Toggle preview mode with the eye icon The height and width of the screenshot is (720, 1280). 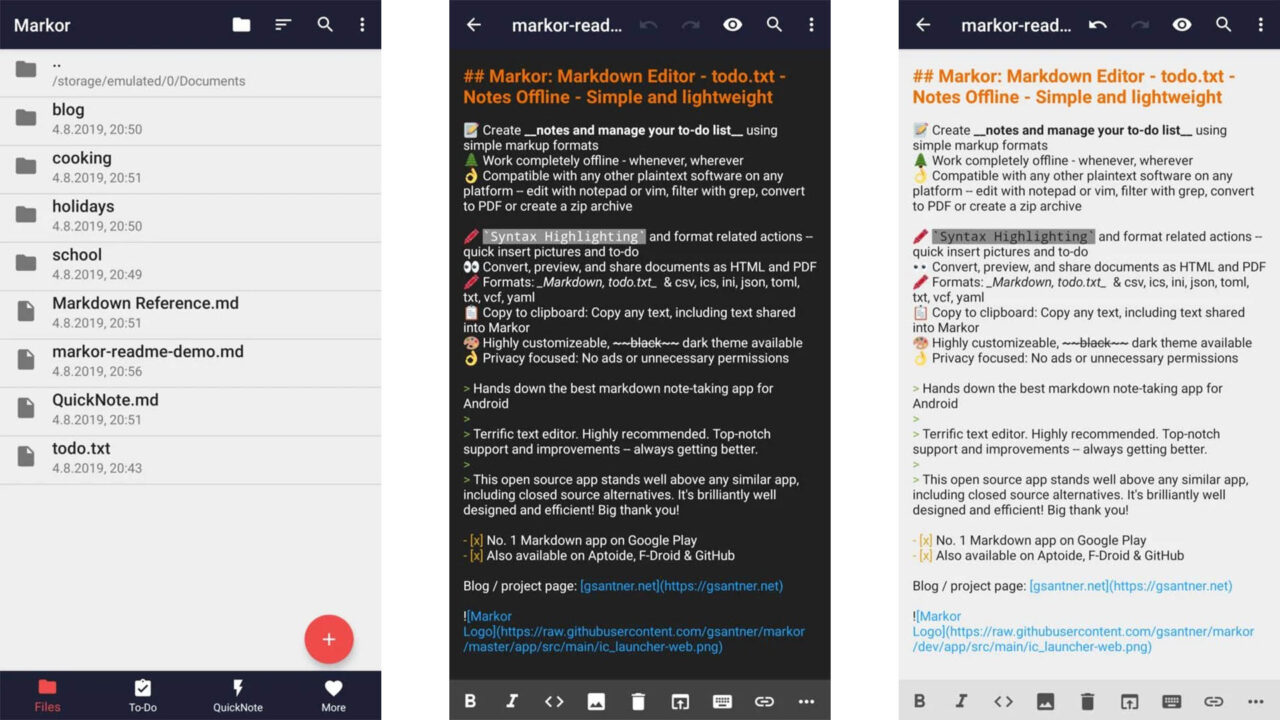[x=732, y=25]
